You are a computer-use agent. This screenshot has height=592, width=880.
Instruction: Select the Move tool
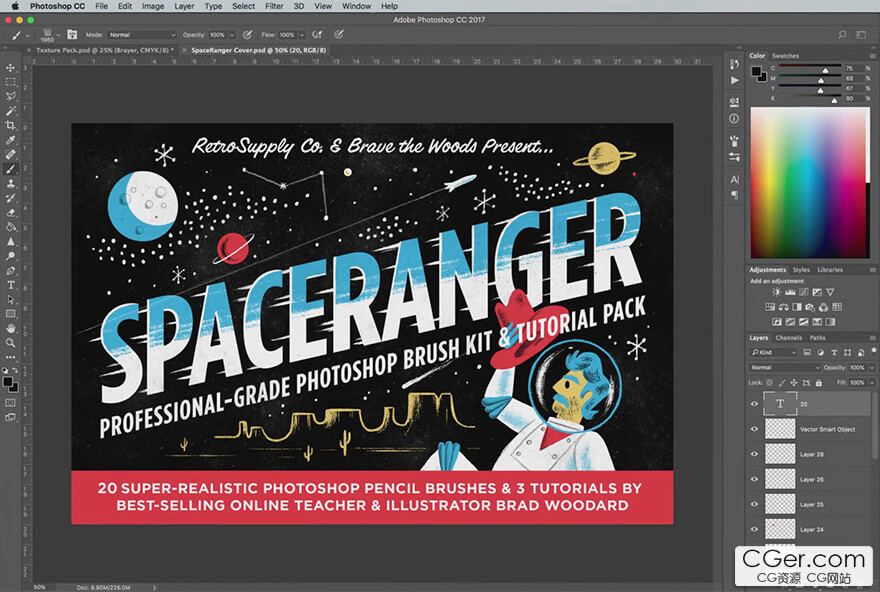pos(11,67)
